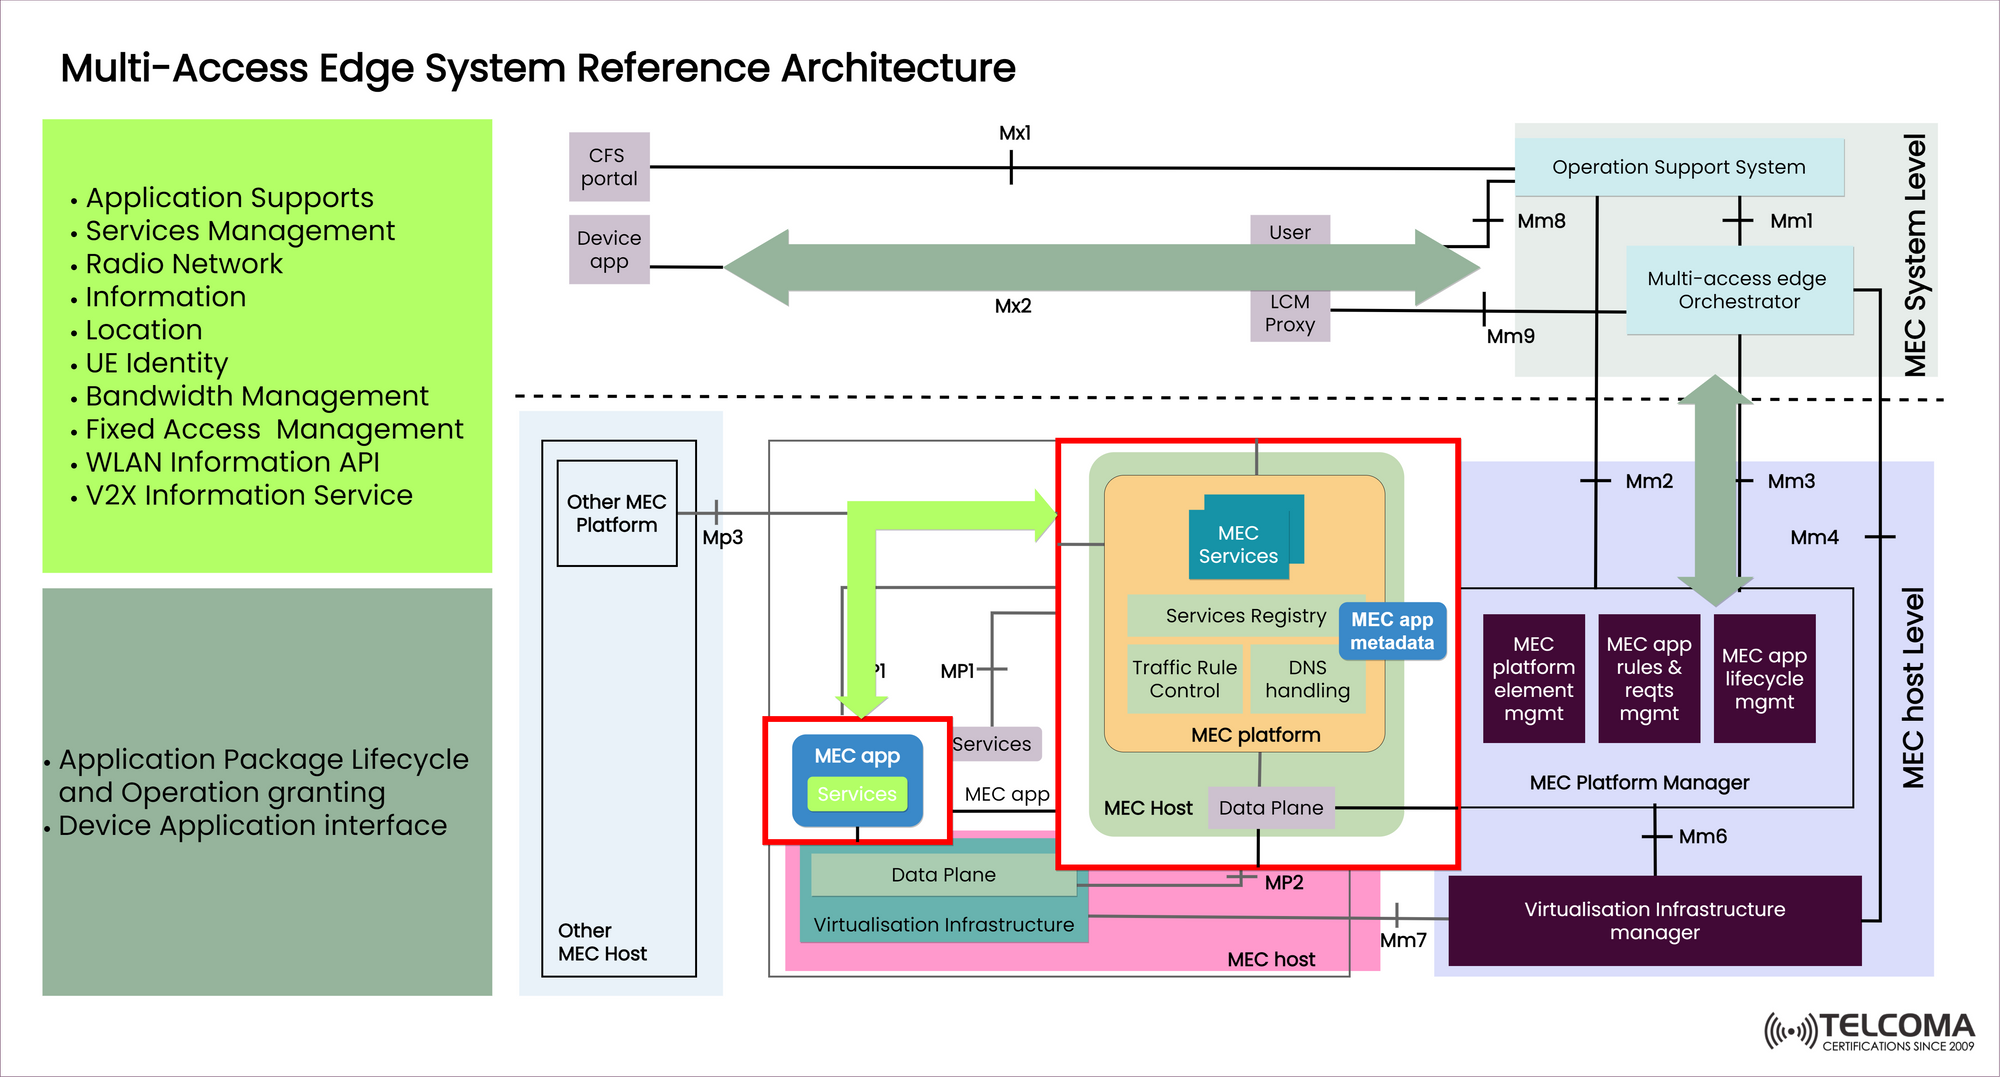Viewport: 2000px width, 1077px height.
Task: Click the large Mx2 double-headed arrow
Action: [x=1100, y=267]
